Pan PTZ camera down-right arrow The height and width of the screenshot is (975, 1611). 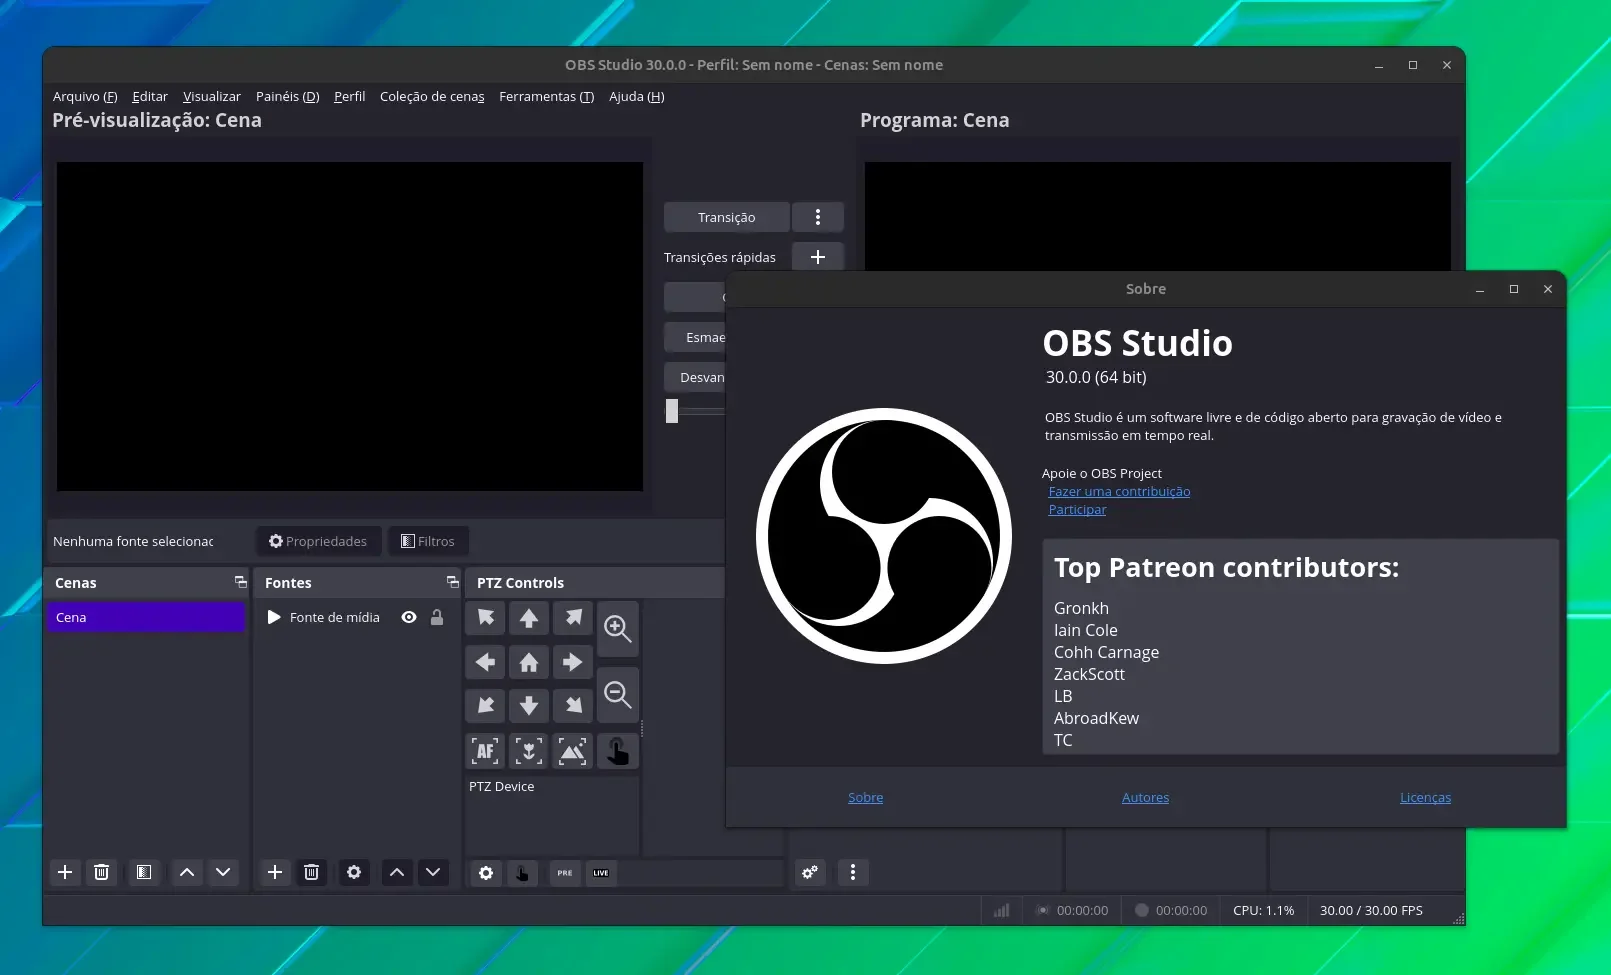coord(573,706)
